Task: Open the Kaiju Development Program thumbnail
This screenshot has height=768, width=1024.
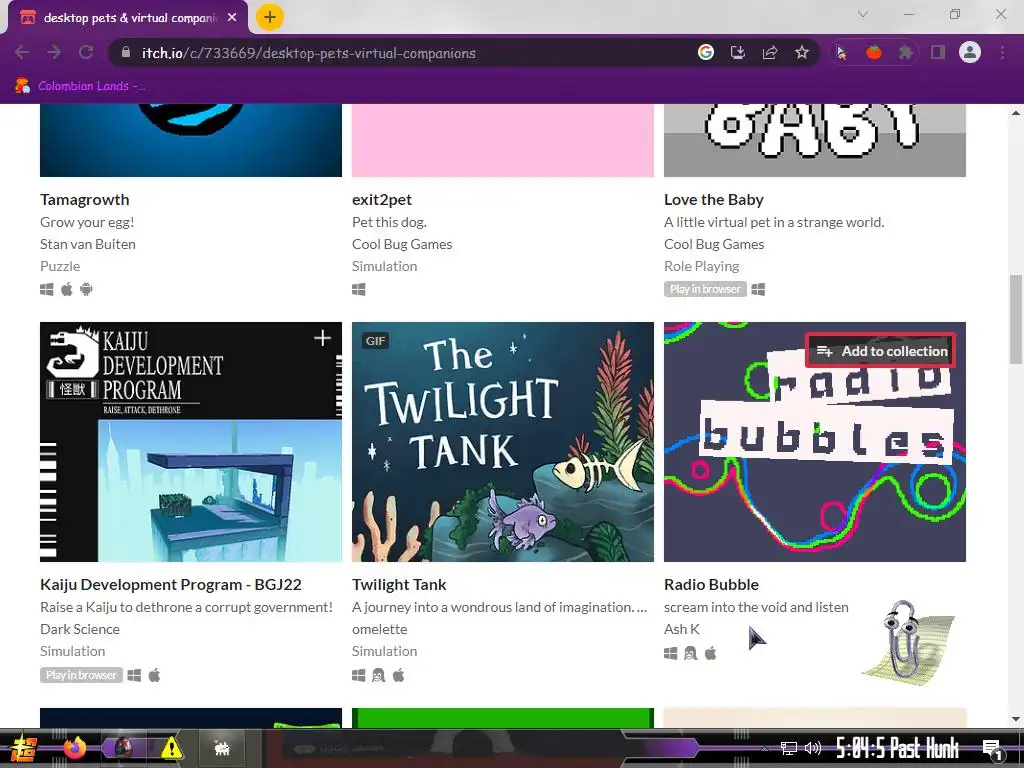Action: [191, 441]
